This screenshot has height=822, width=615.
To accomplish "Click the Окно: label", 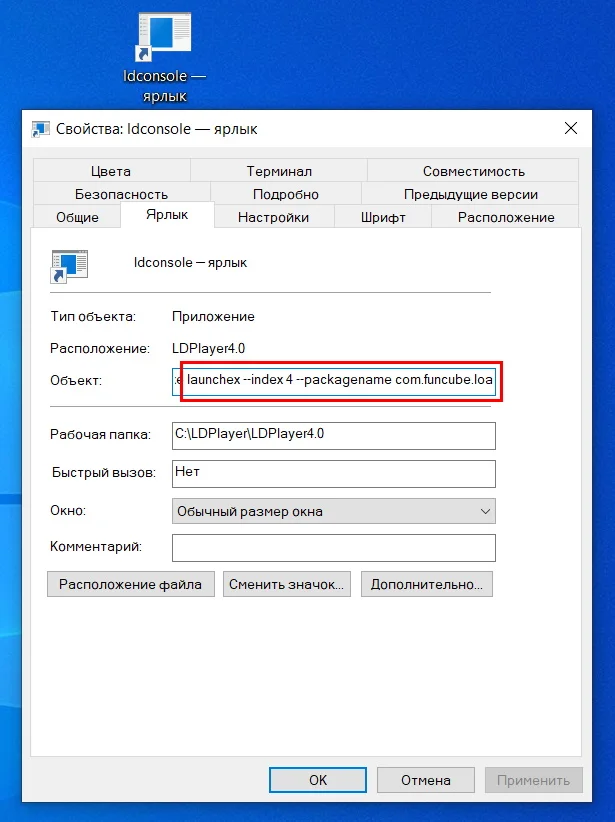I will [68, 510].
